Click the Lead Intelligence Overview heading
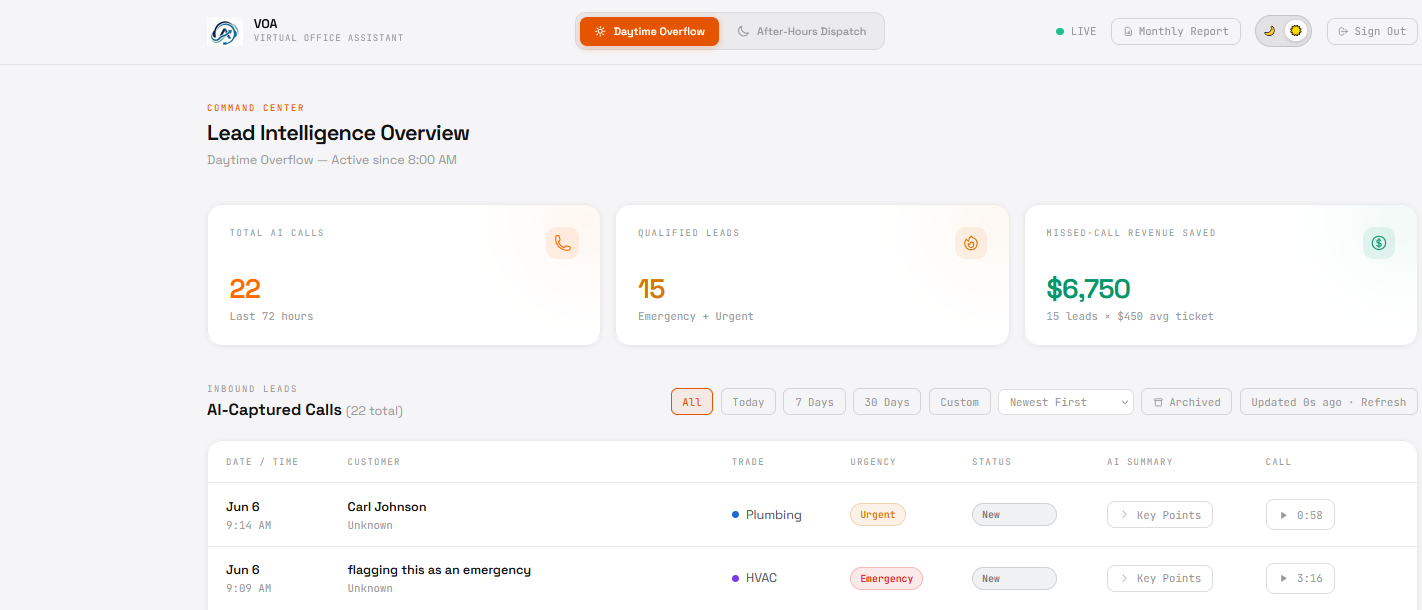The image size is (1422, 610). tap(338, 133)
